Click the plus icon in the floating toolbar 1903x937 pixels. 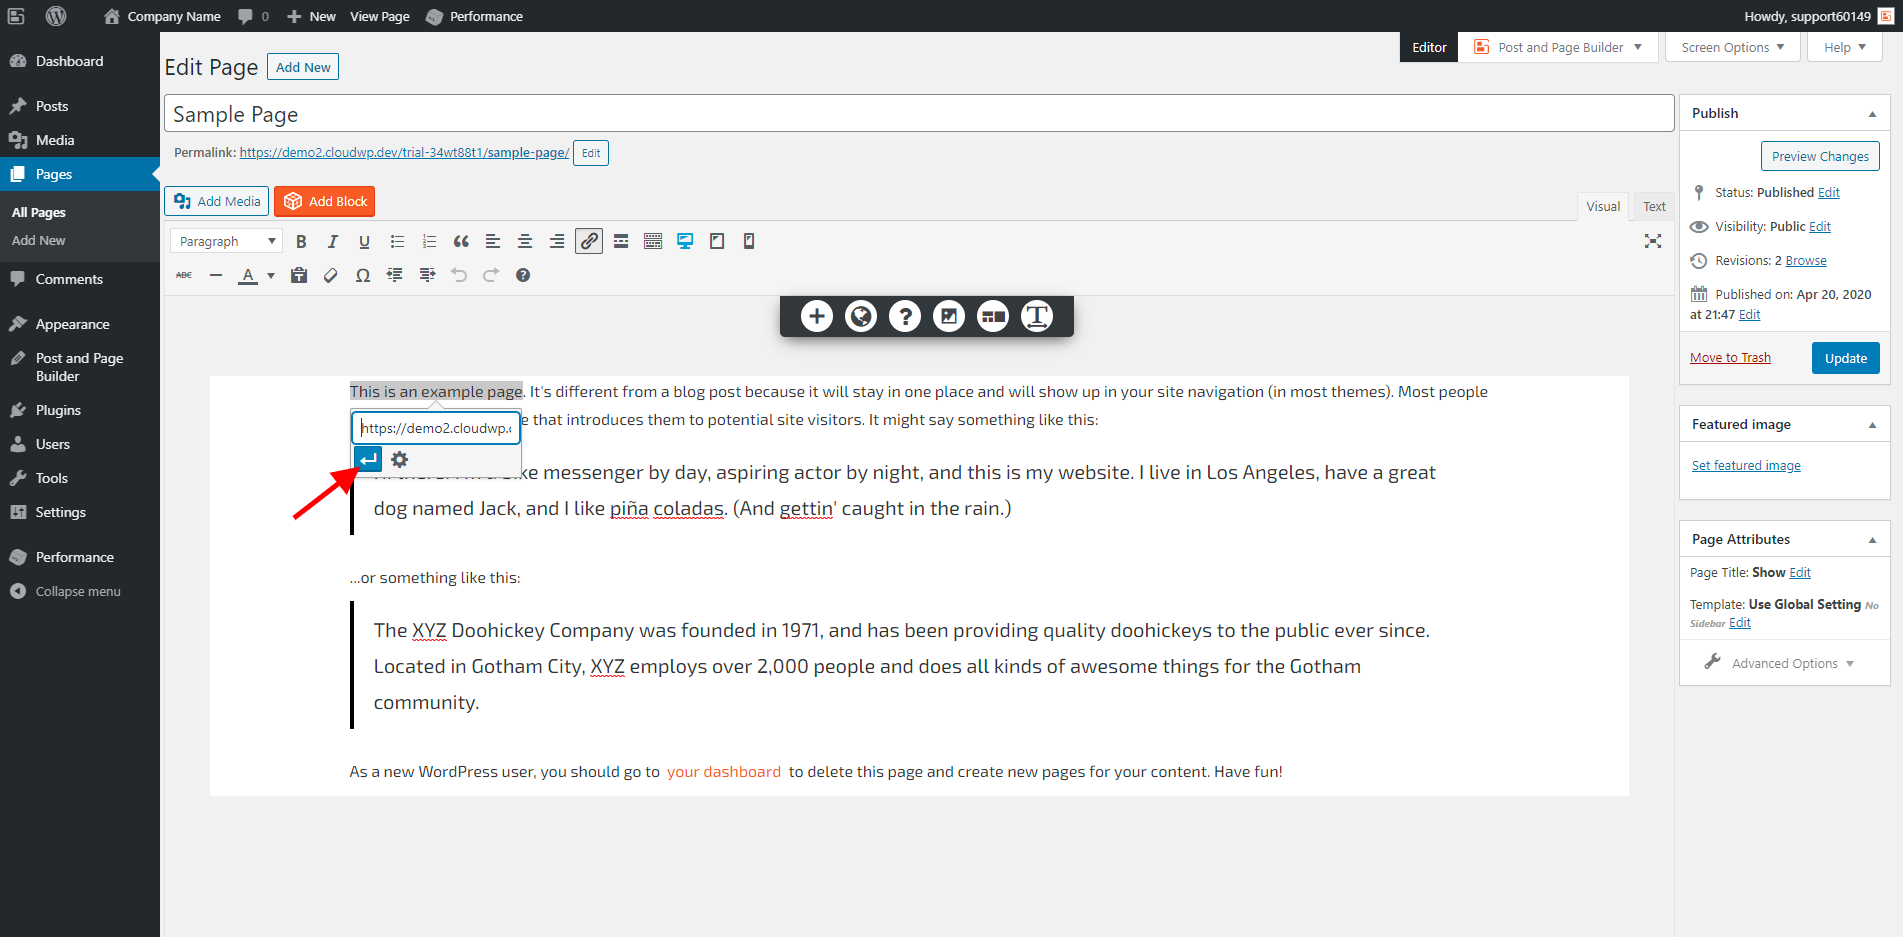tap(816, 316)
